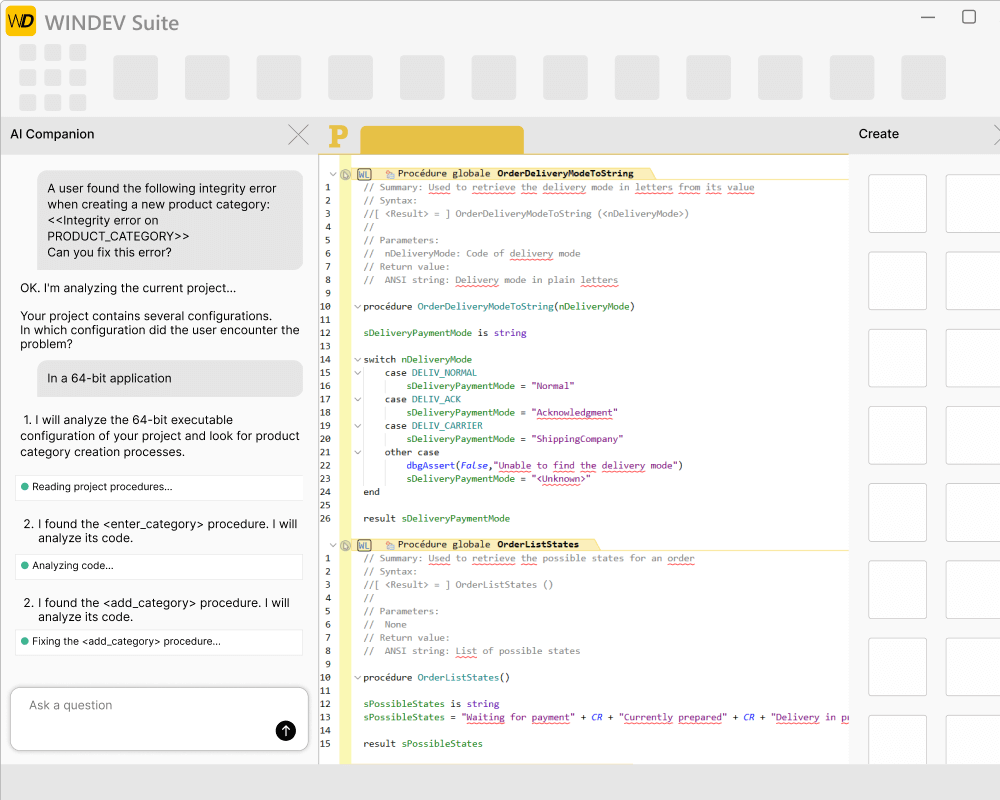Fold the other case block
The width and height of the screenshot is (1000, 800).
(357, 452)
